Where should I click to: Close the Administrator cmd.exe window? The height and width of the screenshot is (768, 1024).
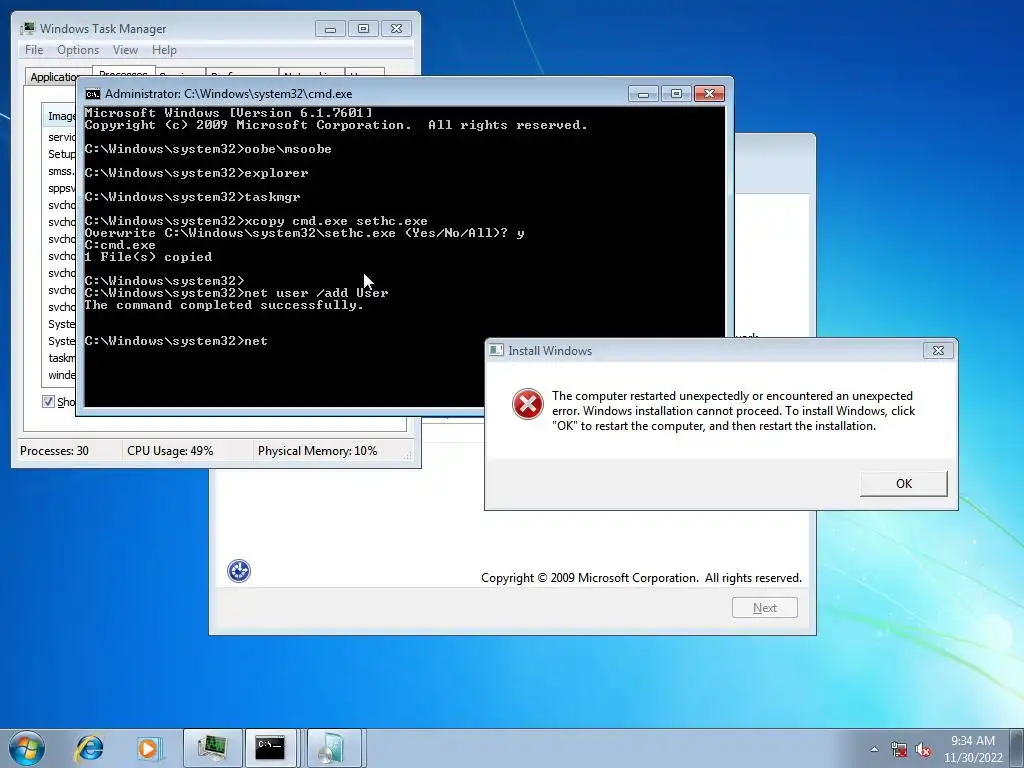(709, 94)
